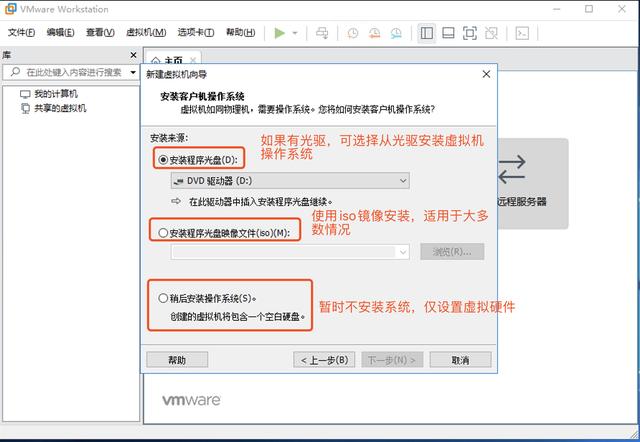Screen dimensions: 640x442
Task: Close the 新建虚拟机向导 dialog
Action: (x=486, y=74)
